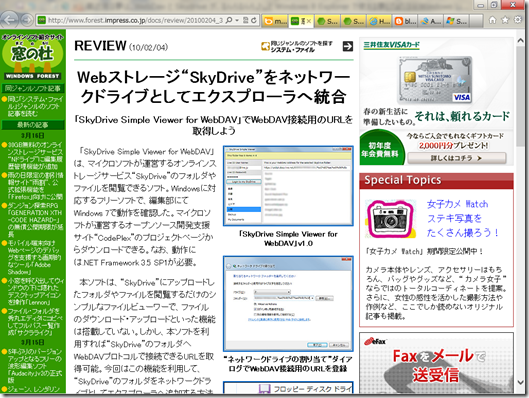The width and height of the screenshot is (529, 398).
Task: Click the 同ジャンルソフト記事 sidebar heading
Action: [x=33, y=88]
